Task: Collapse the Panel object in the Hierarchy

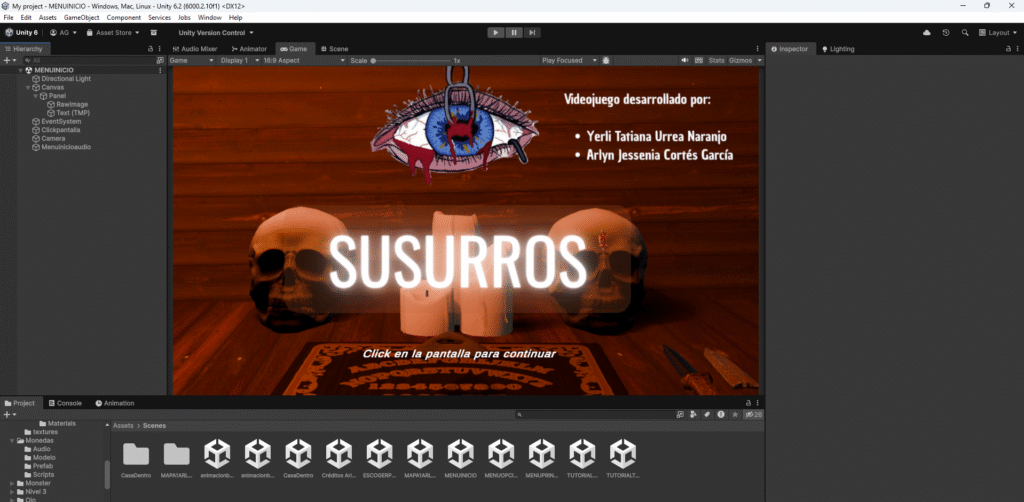Action: [x=35, y=95]
